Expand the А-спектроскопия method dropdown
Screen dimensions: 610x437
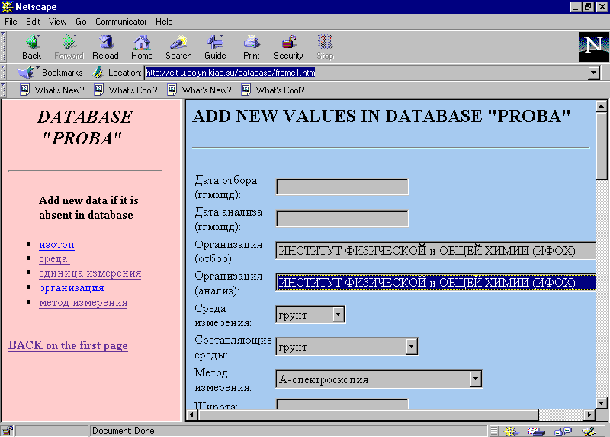[476, 379]
